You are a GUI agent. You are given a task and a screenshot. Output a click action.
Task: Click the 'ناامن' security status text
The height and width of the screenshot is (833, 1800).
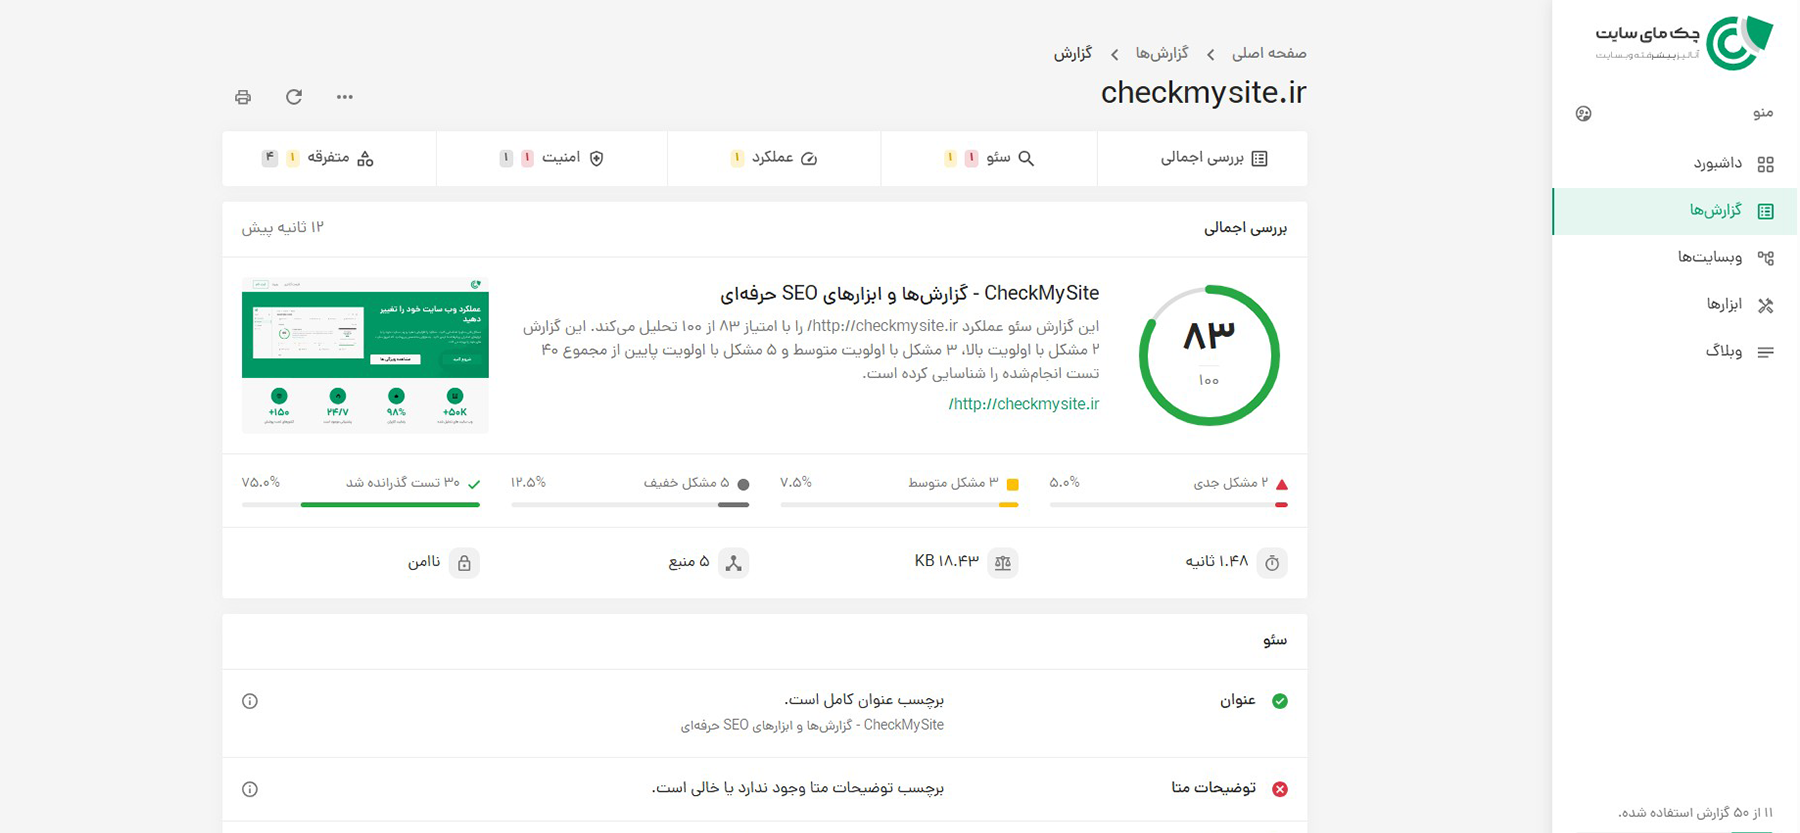coord(424,562)
